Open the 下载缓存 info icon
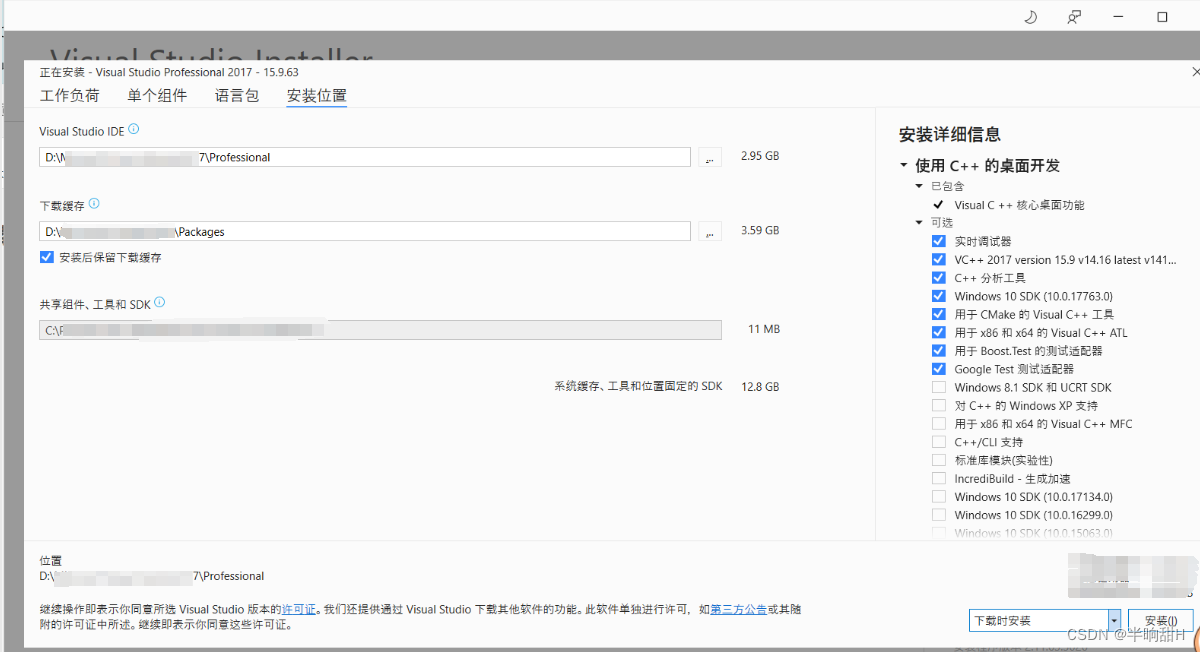 pyautogui.click(x=94, y=203)
